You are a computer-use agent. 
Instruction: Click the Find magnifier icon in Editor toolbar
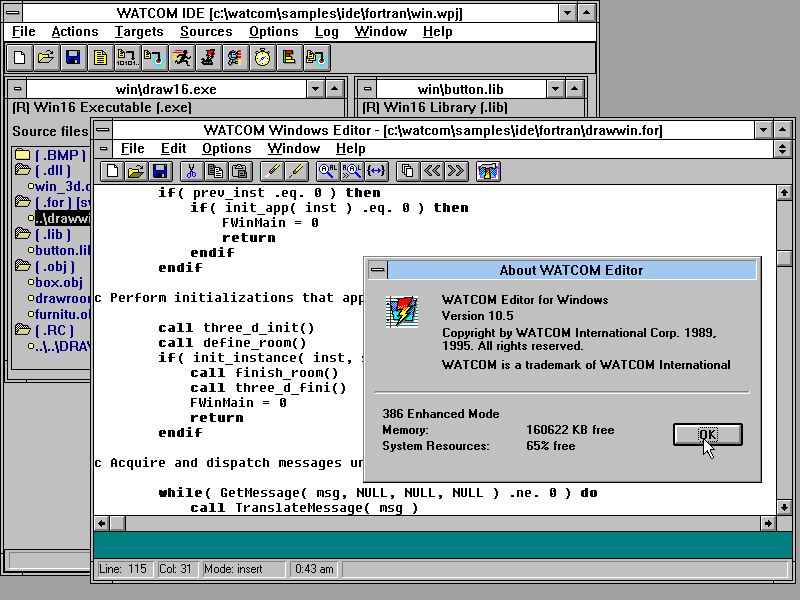coord(328,171)
